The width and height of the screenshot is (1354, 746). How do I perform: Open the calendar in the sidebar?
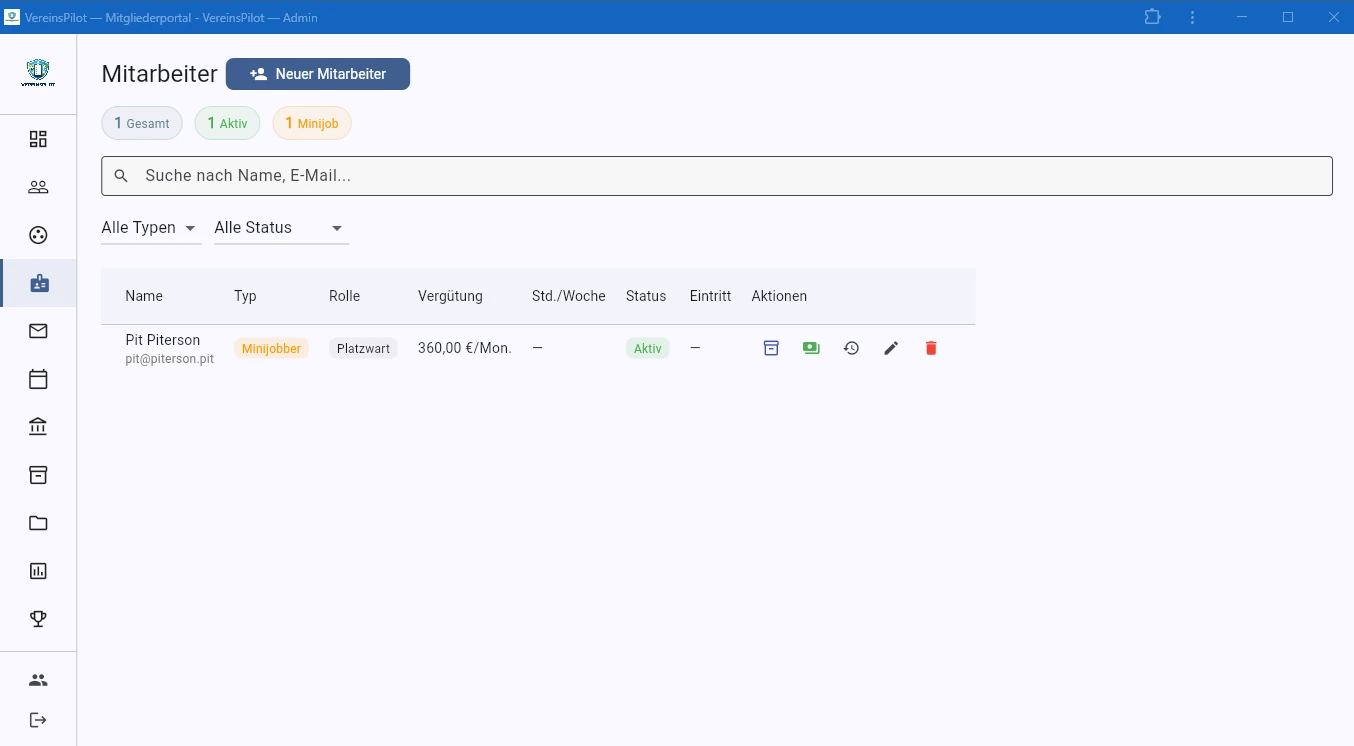coord(38,379)
